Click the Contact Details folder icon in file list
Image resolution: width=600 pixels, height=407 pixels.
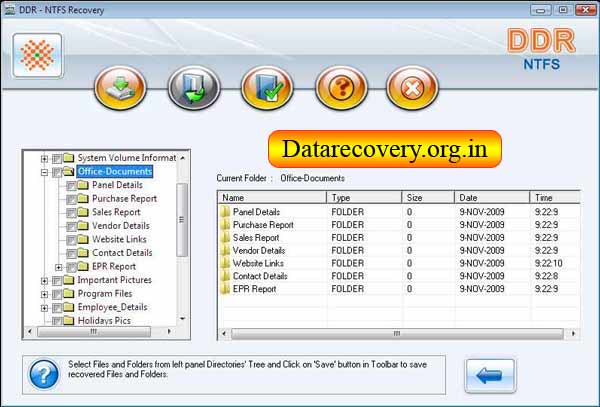point(225,276)
